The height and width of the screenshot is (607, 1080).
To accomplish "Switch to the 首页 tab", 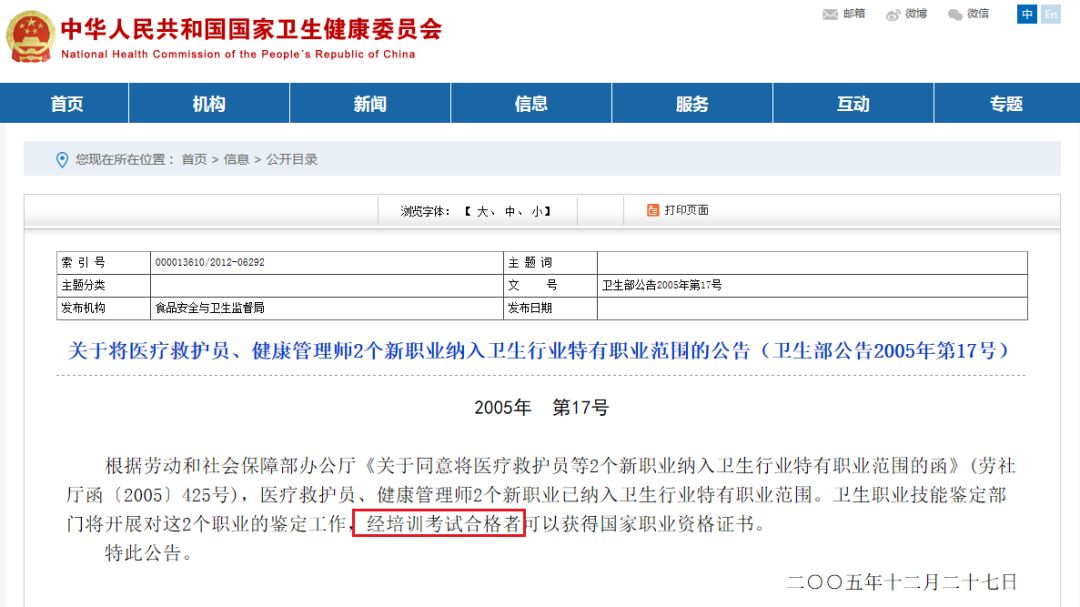I will click(x=66, y=103).
